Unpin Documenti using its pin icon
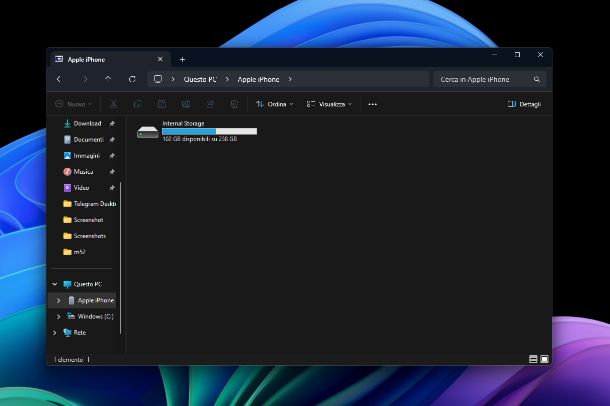The image size is (610, 406). point(112,140)
